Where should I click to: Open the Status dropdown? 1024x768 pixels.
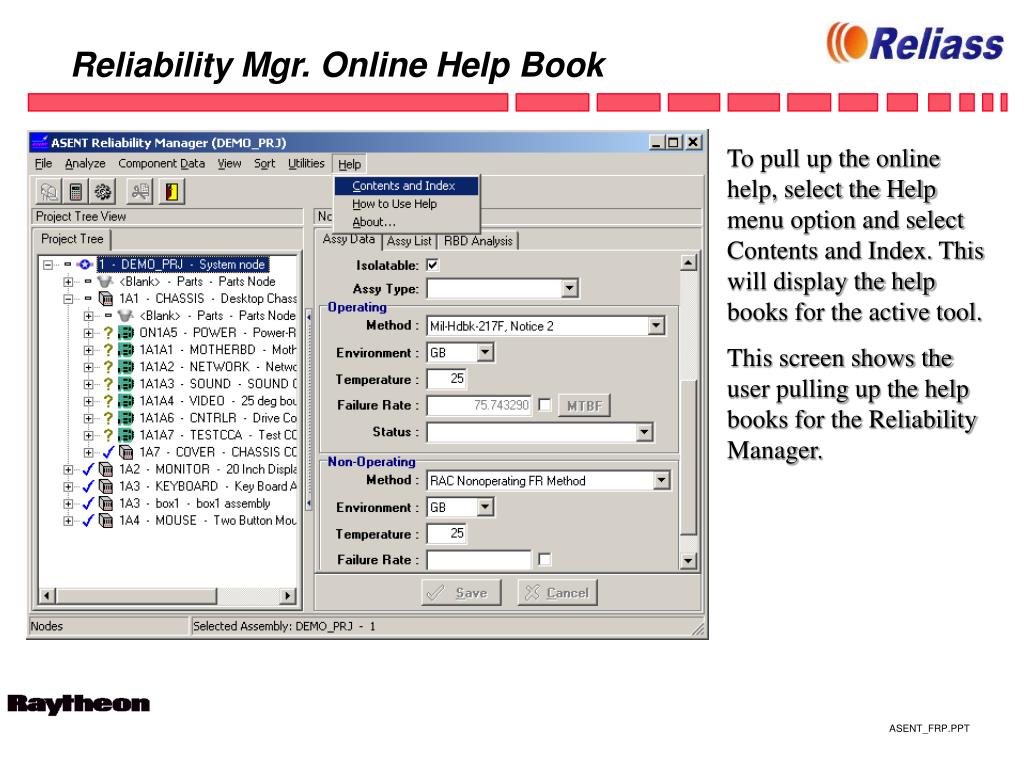[645, 432]
